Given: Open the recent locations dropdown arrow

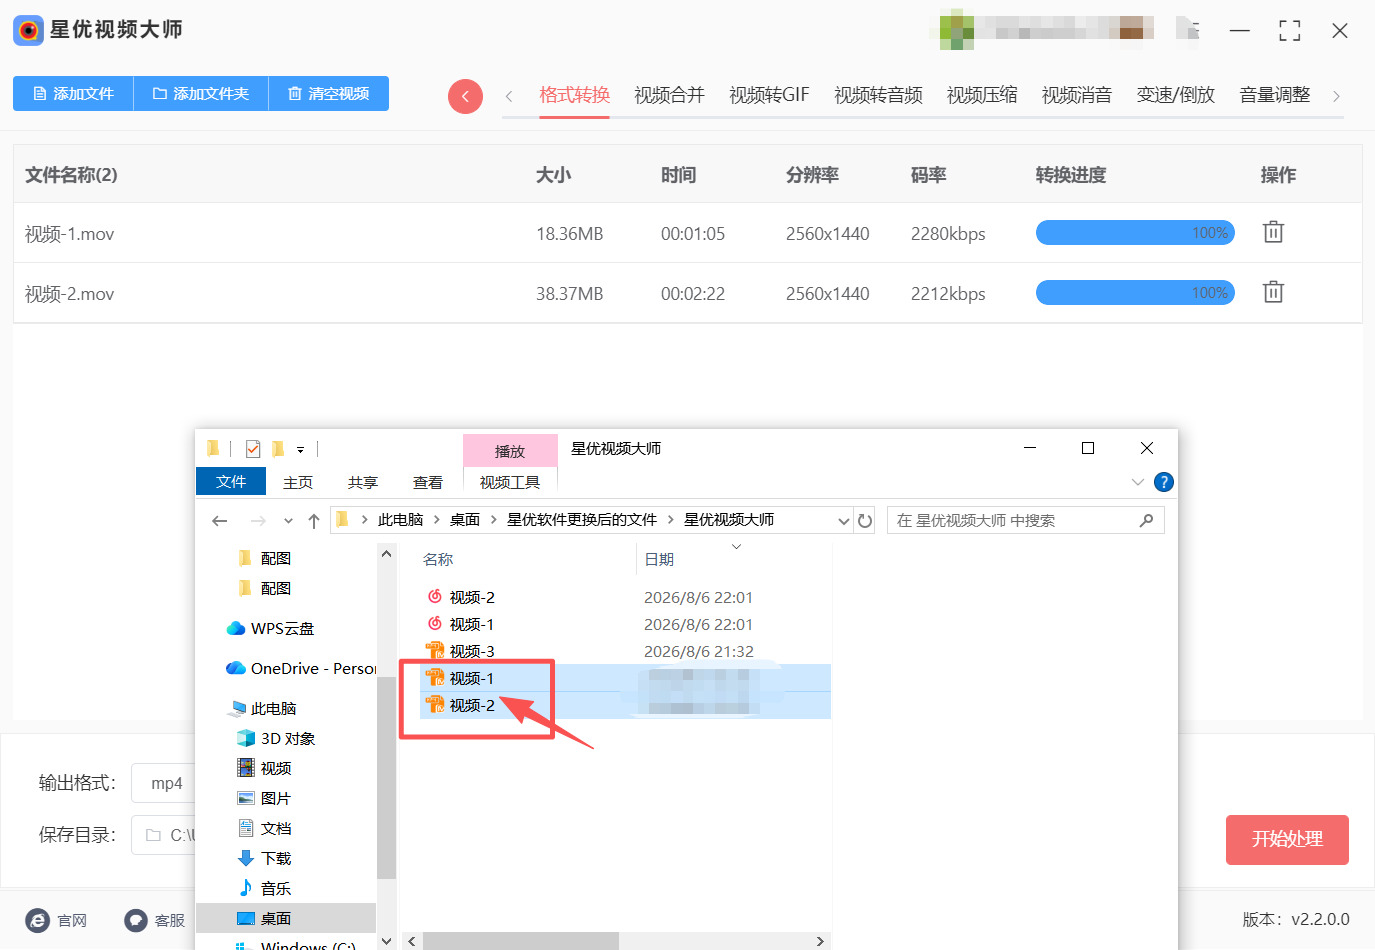Looking at the screenshot, I should 288,521.
